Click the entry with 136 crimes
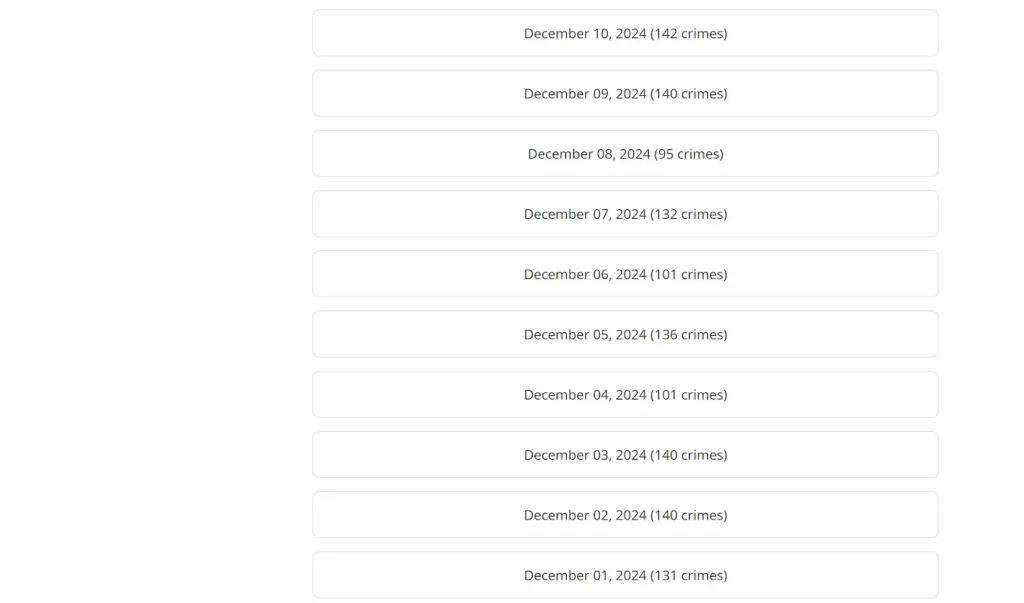Screen dimensions: 1024x603 pos(625,334)
